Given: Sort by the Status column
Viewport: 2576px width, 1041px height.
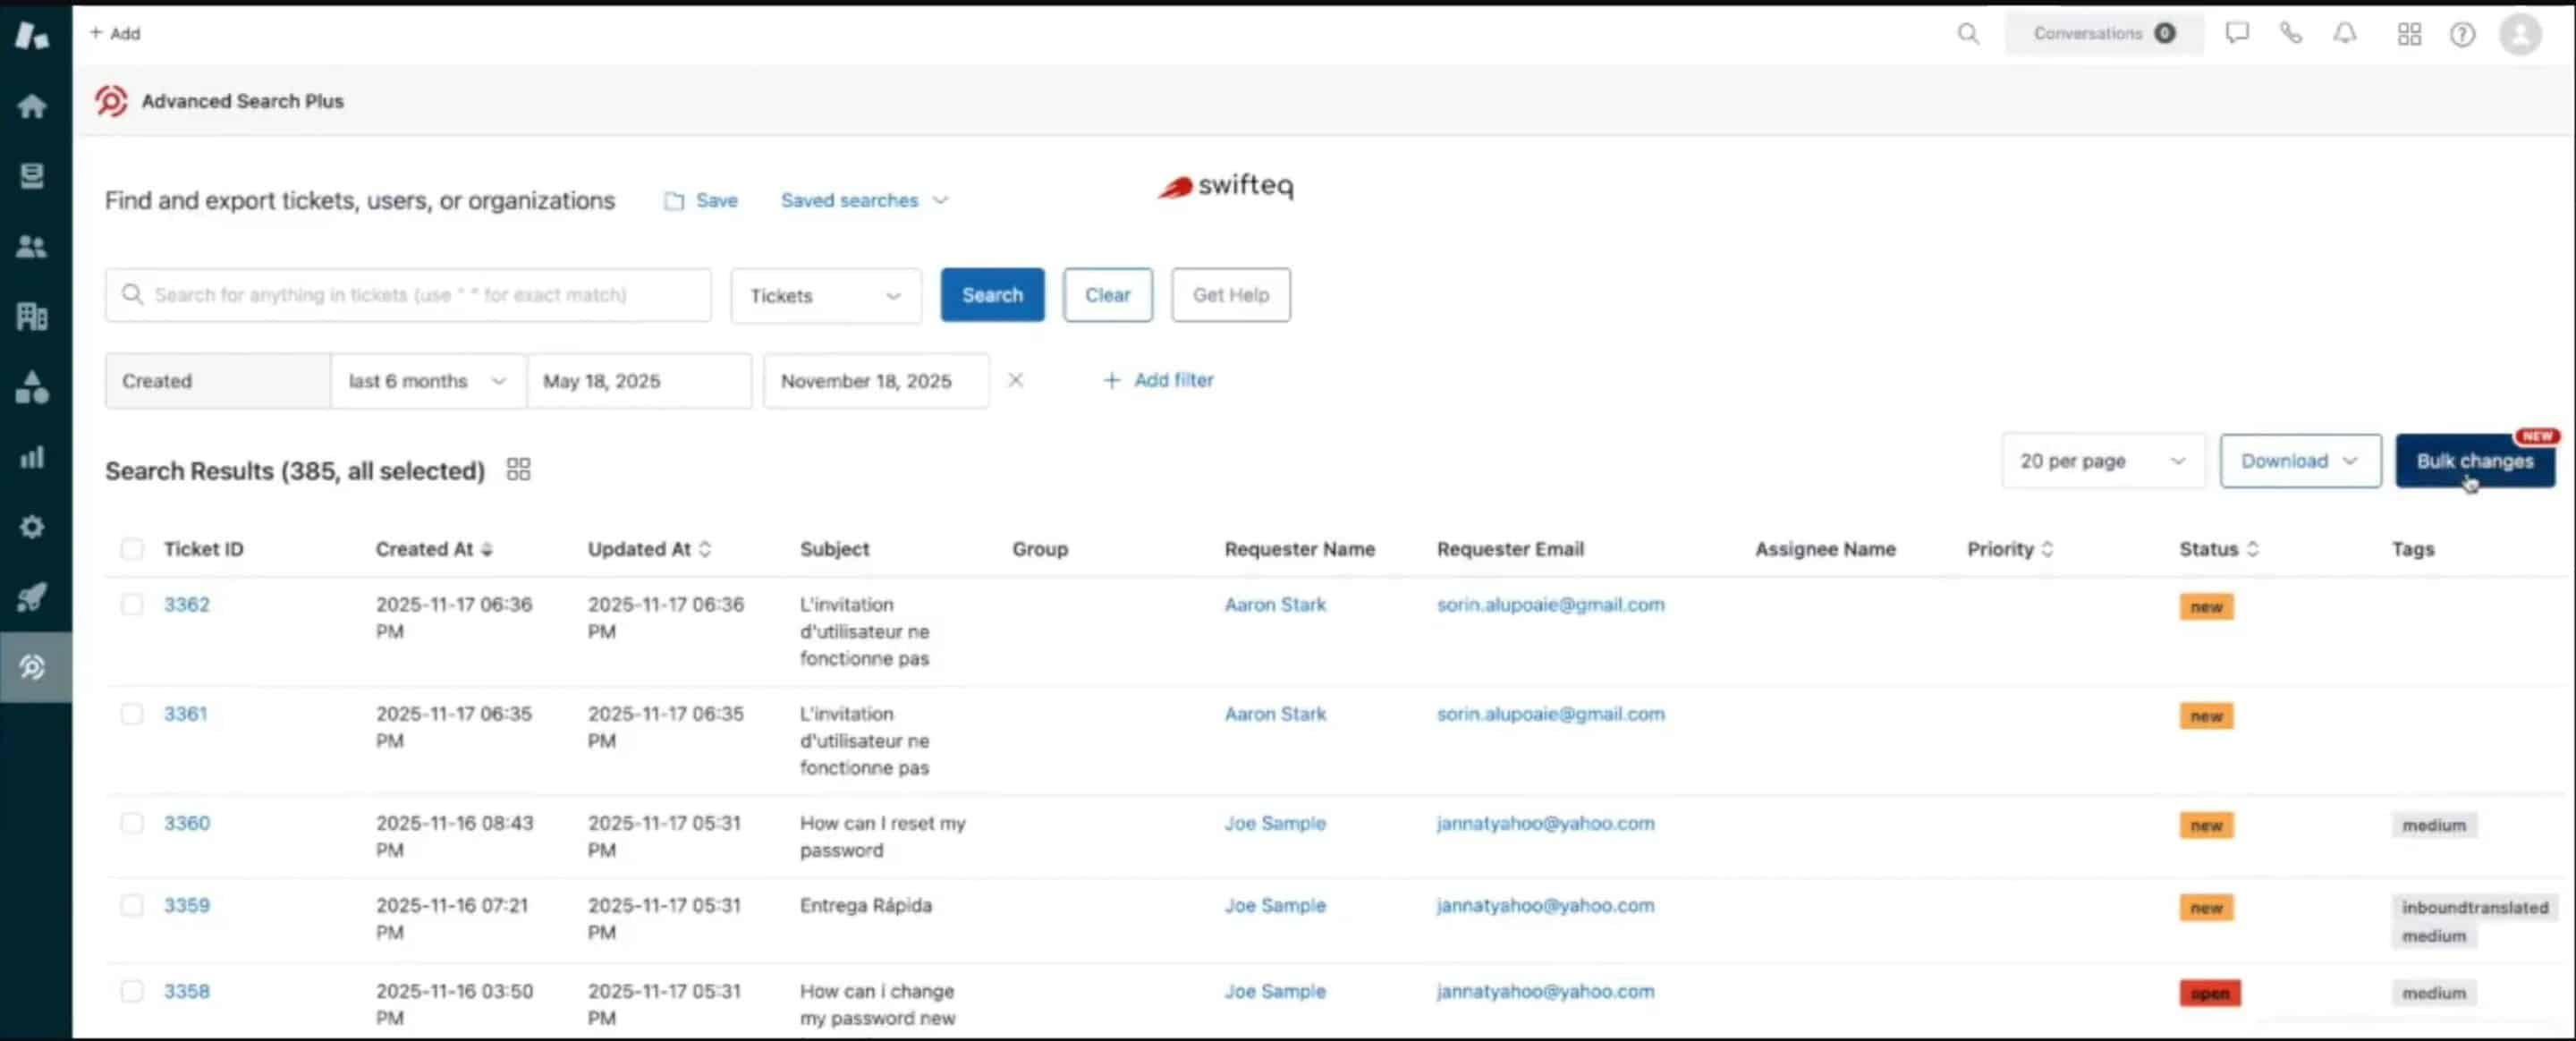Looking at the screenshot, I should pyautogui.click(x=2219, y=549).
